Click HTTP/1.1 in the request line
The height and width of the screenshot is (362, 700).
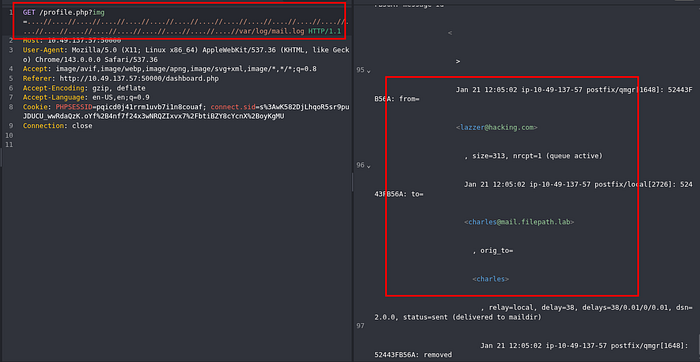click(x=325, y=32)
